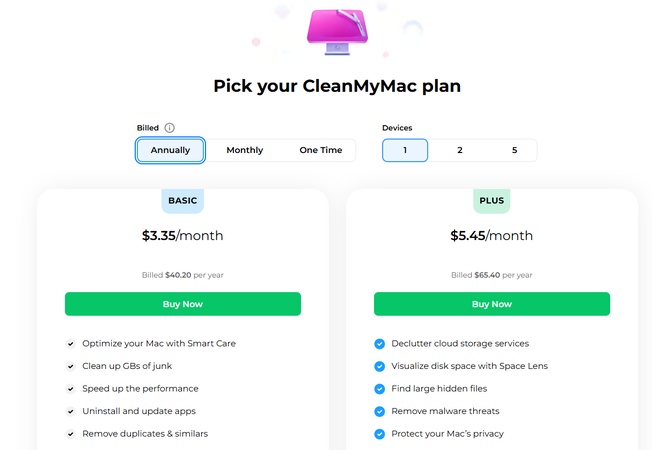Click blue checkmark beside Visualize disk space
Screen dimensions: 652x450
coord(379,366)
